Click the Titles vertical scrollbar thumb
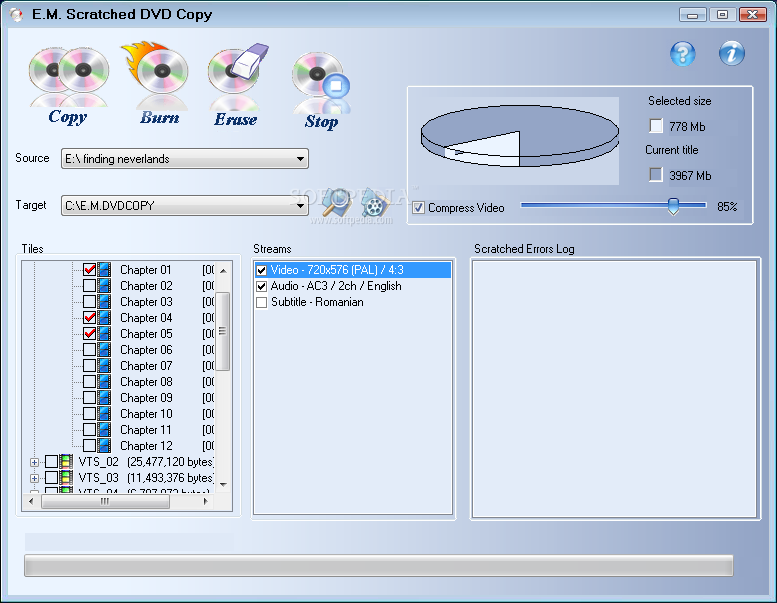This screenshot has height=603, width=777. (x=223, y=331)
